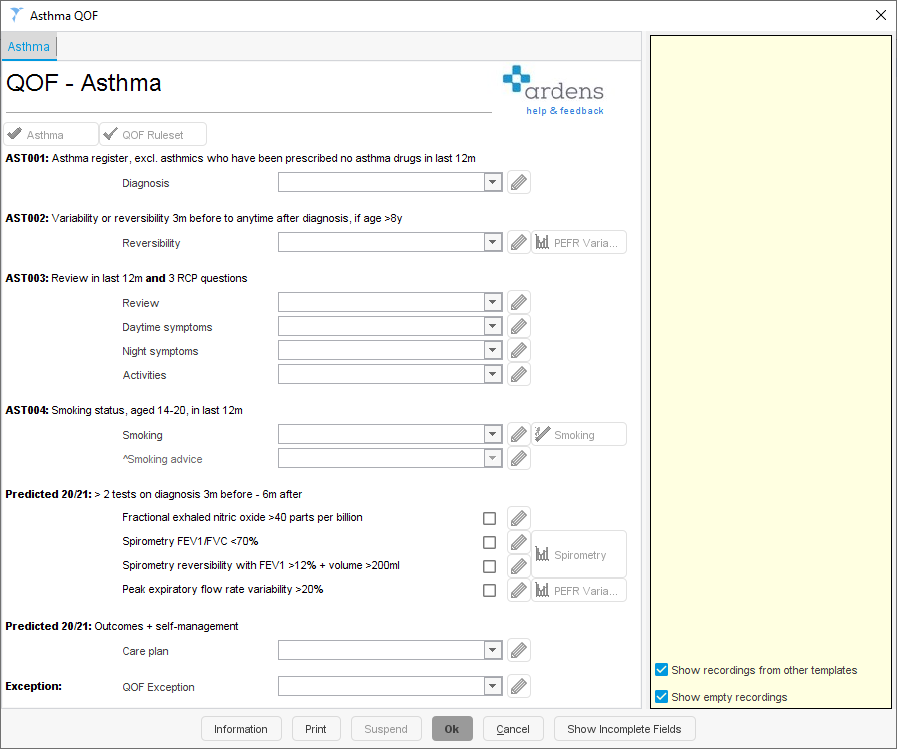Open the Smoking template button
897x749 pixels.
tap(579, 435)
